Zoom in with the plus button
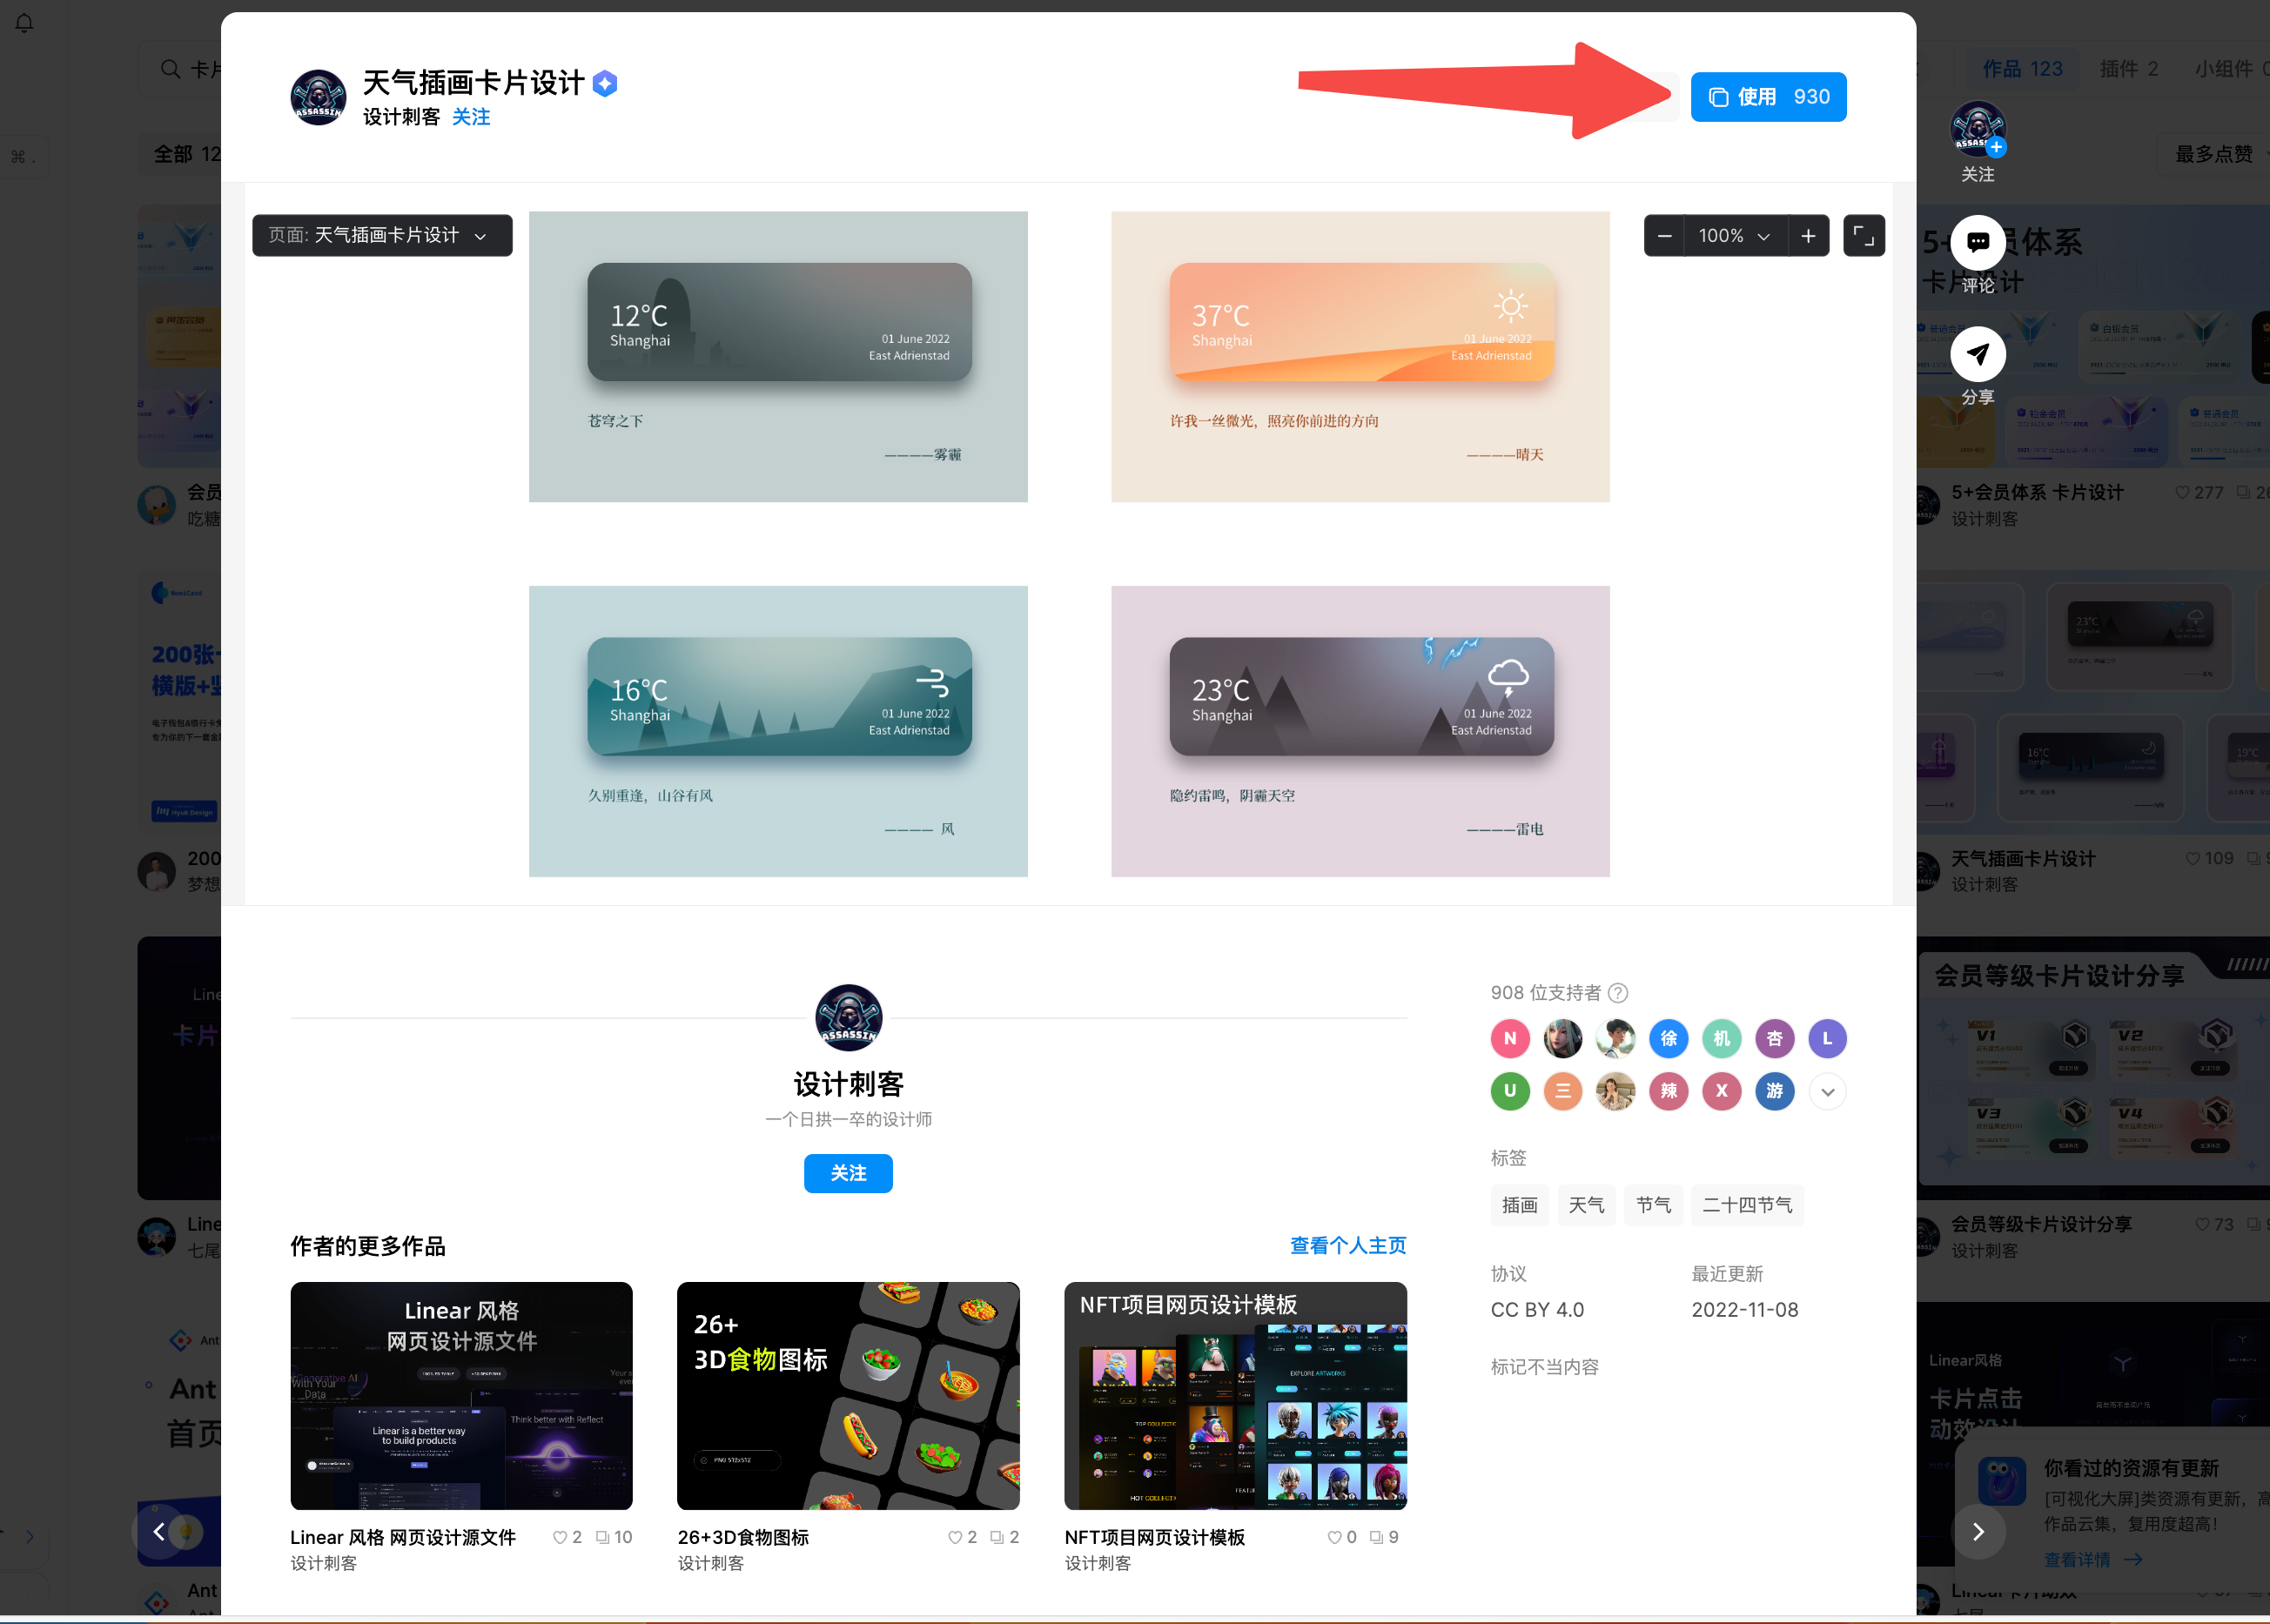The height and width of the screenshot is (1624, 2270). (x=1808, y=236)
